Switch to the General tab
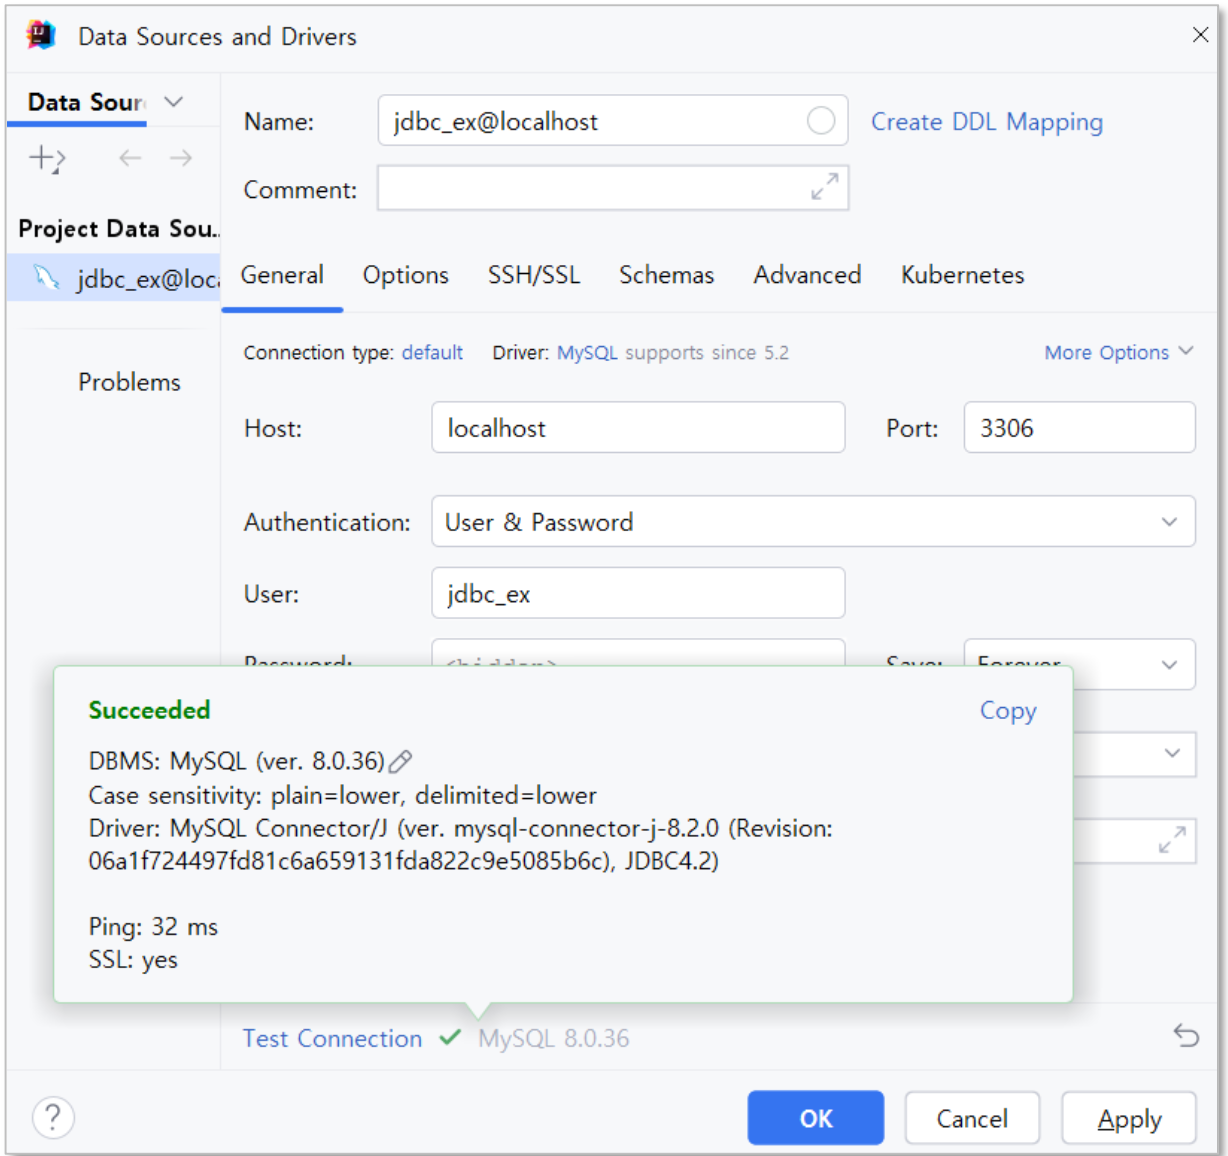This screenshot has width=1228, height=1156. 282,275
